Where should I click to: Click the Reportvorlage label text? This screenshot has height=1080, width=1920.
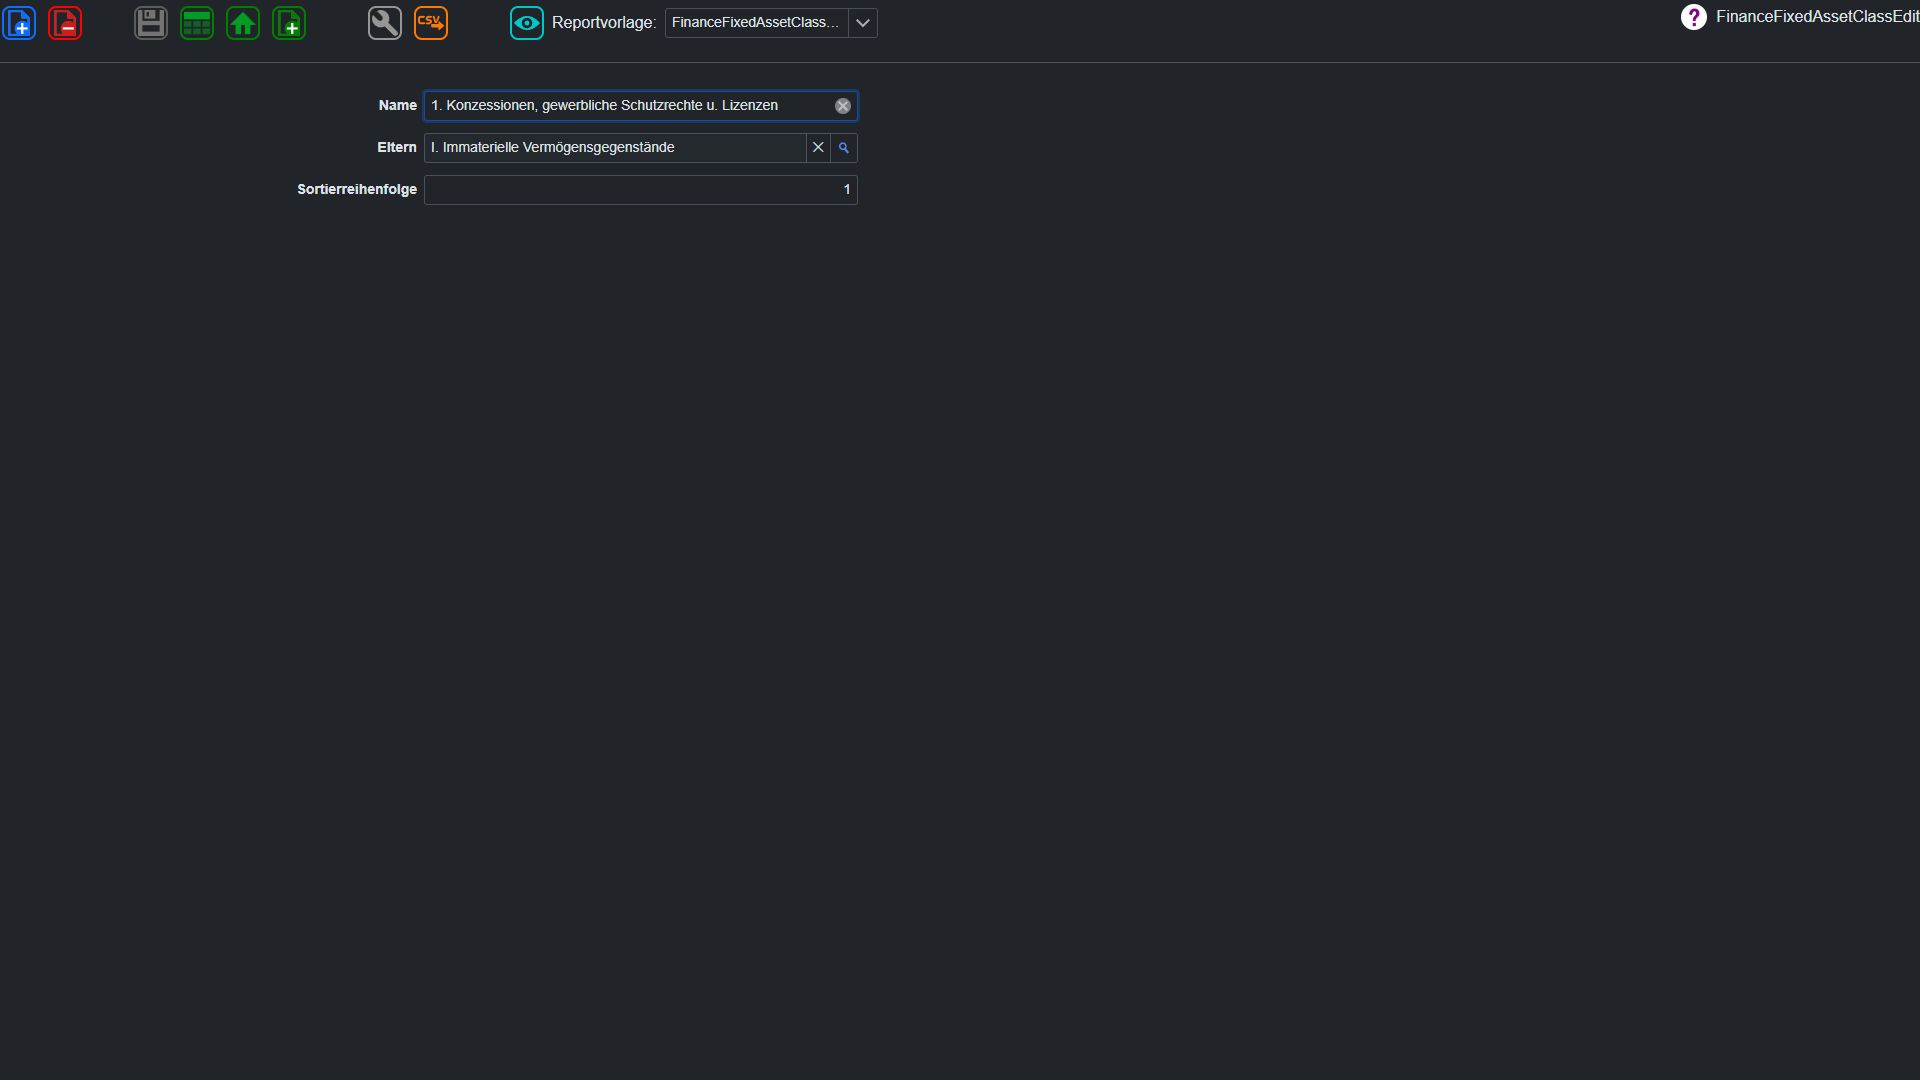click(604, 23)
